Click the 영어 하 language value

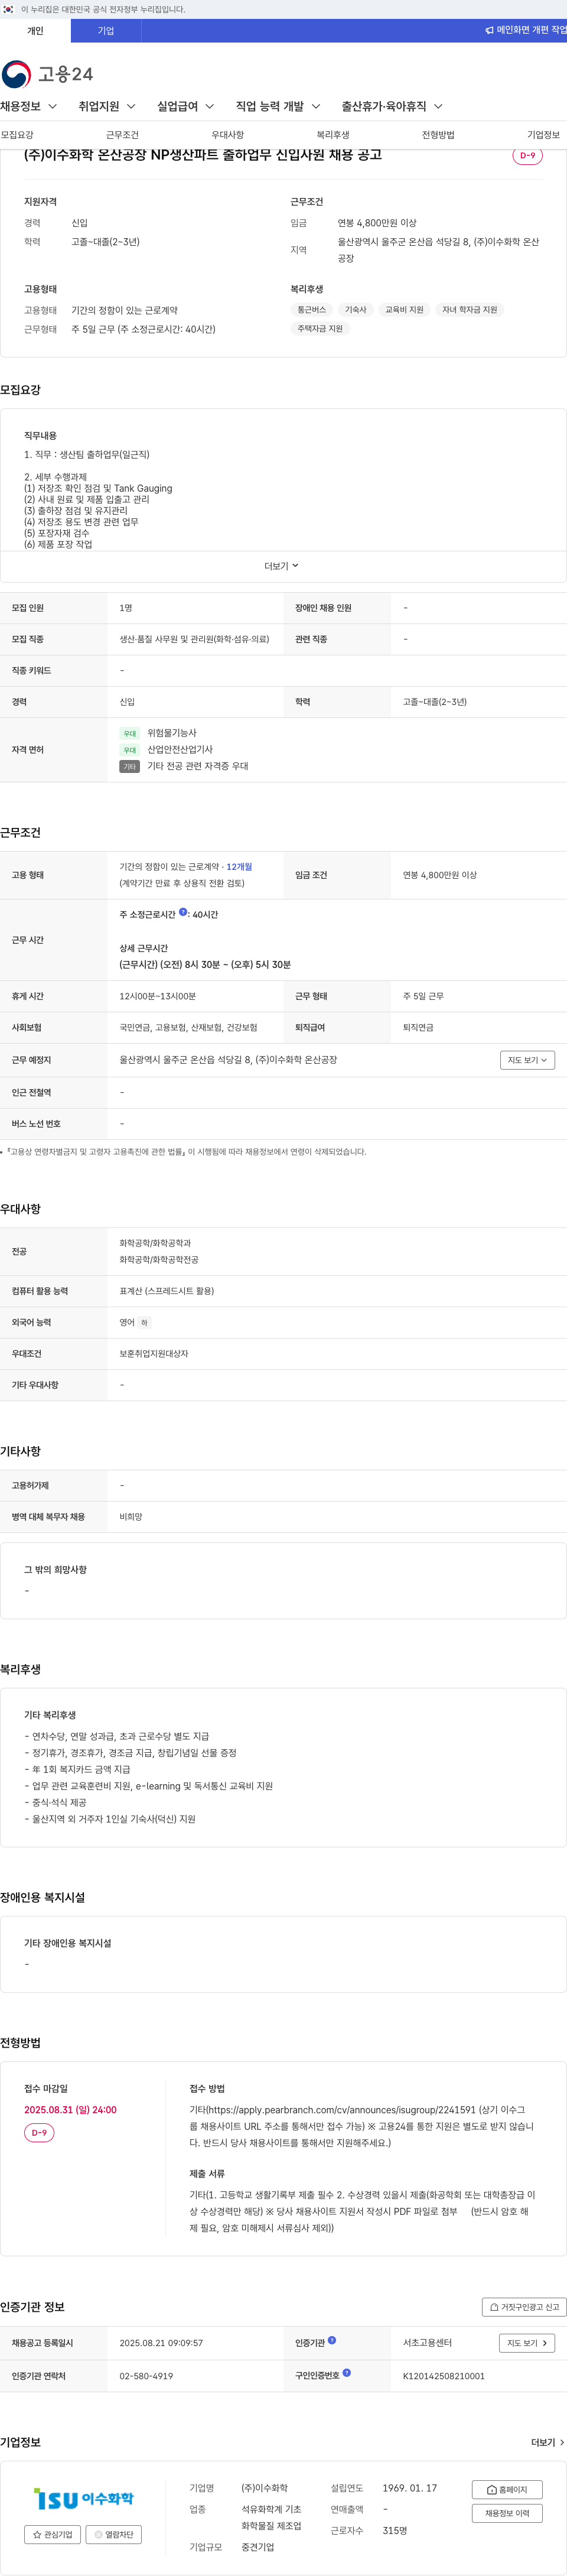pyautogui.click(x=135, y=1322)
